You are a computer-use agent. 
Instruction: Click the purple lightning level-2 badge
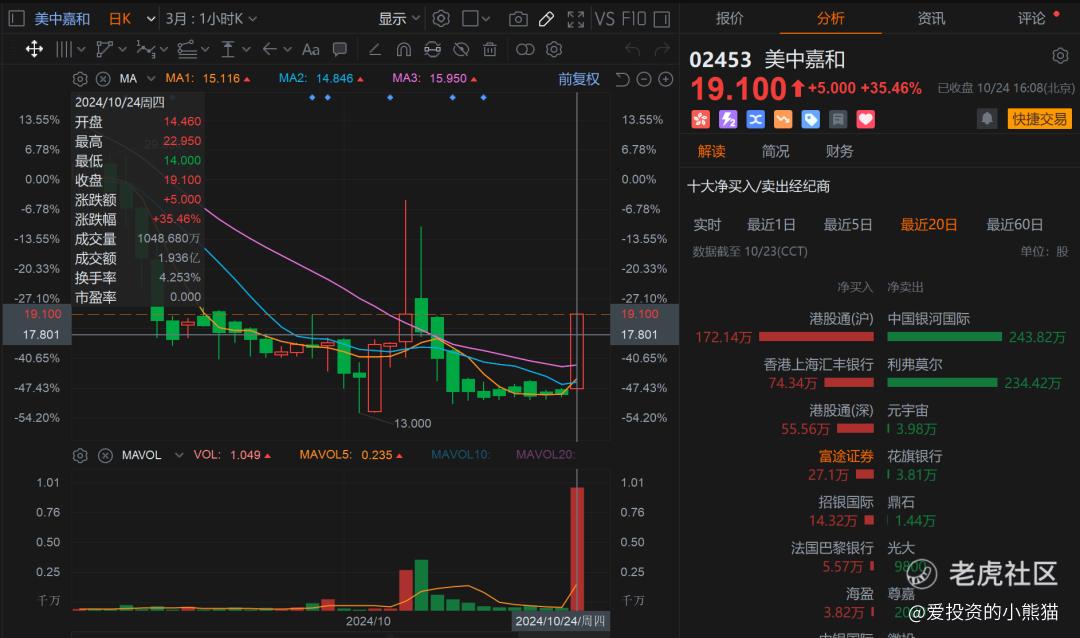click(x=728, y=119)
